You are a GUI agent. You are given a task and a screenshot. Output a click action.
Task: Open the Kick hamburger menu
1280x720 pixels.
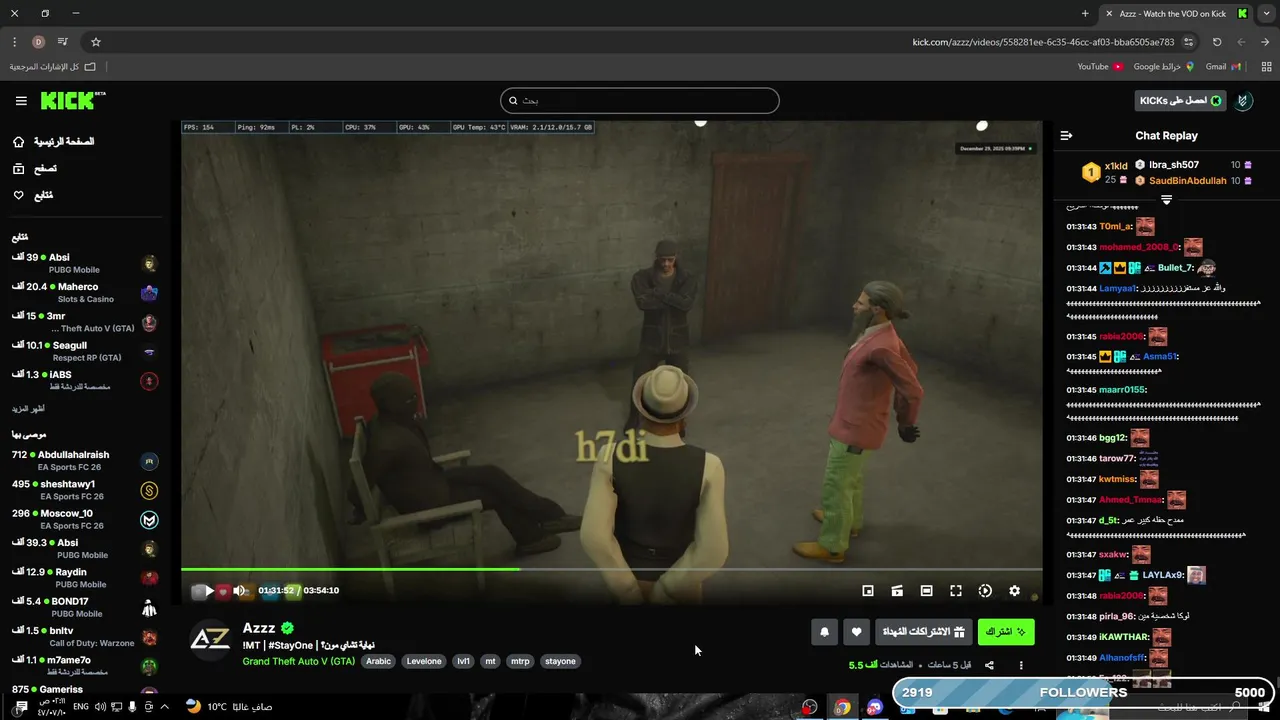tap(21, 101)
